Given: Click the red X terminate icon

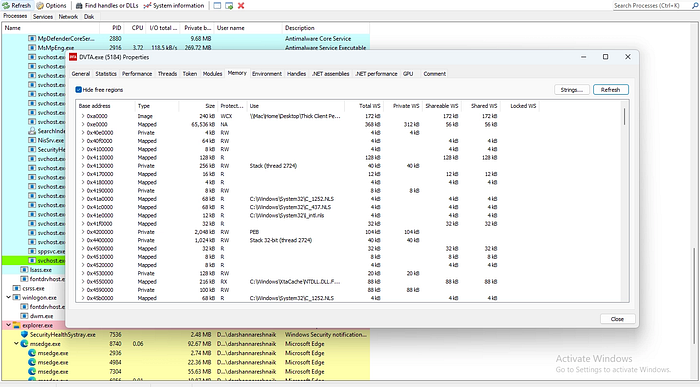Looking at the screenshot, I should tap(241, 6).
